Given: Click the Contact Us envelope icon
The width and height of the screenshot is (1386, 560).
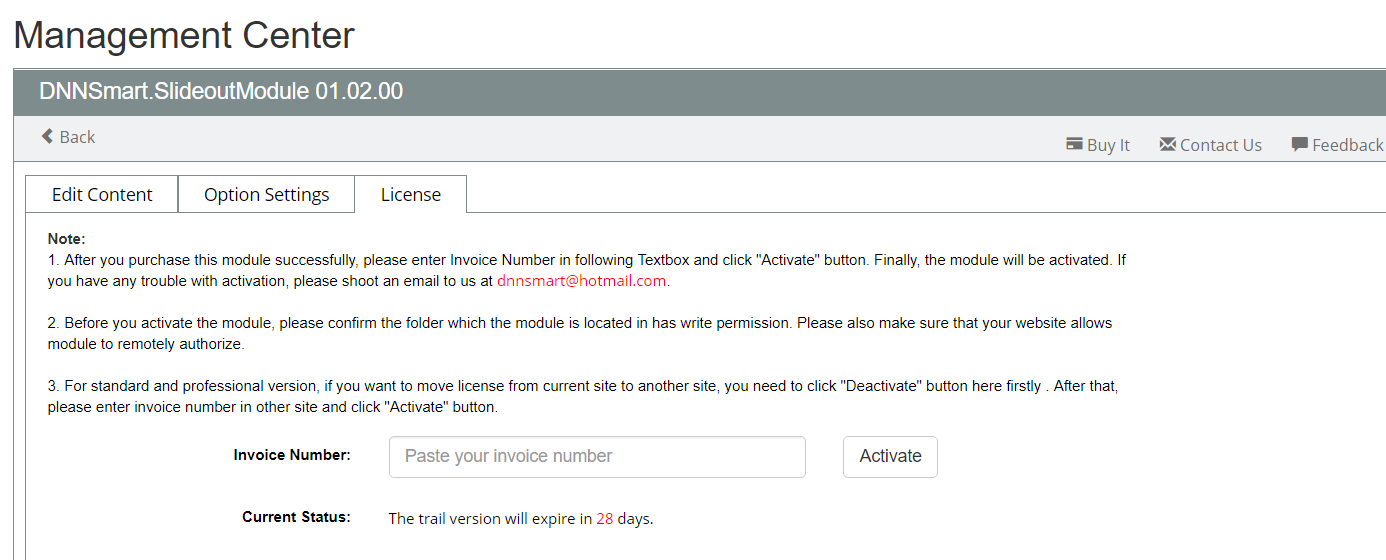Looking at the screenshot, I should coord(1167,144).
